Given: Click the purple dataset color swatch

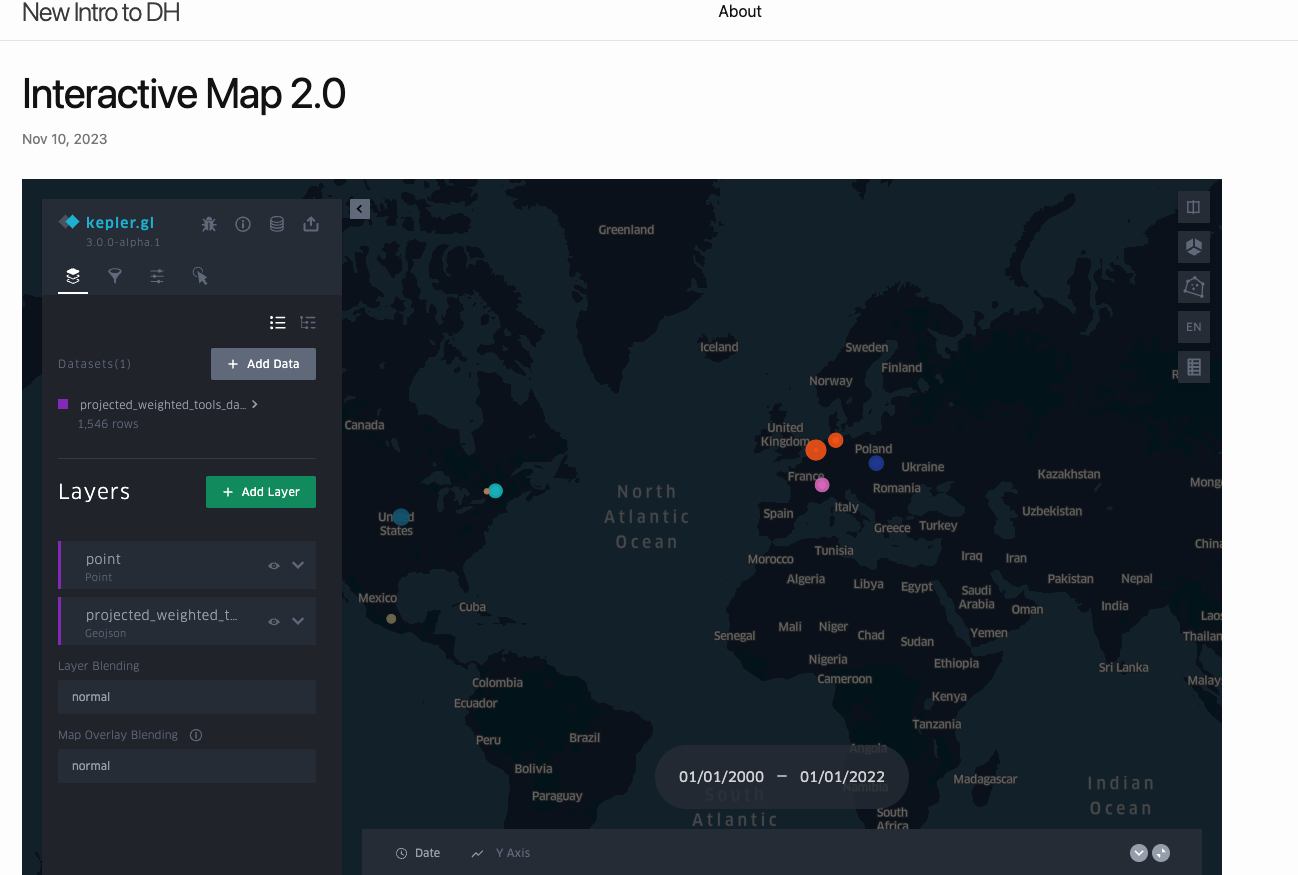Looking at the screenshot, I should click(63, 404).
